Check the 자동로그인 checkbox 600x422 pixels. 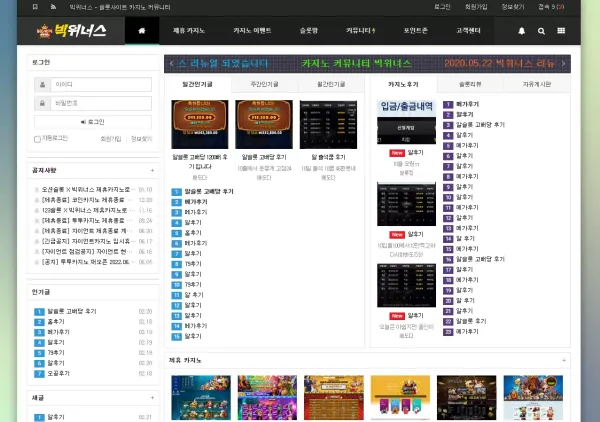37,139
